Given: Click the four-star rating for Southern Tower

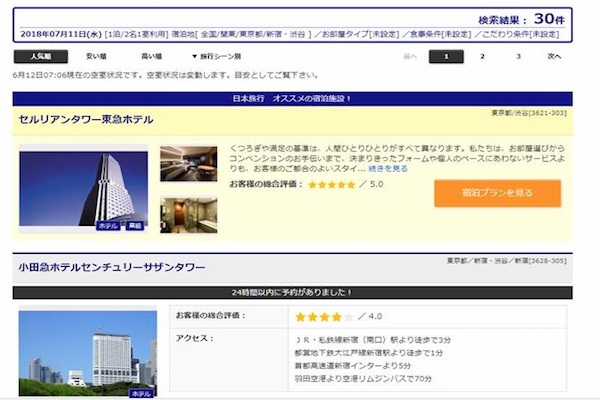Looking at the screenshot, I should click(x=324, y=317).
